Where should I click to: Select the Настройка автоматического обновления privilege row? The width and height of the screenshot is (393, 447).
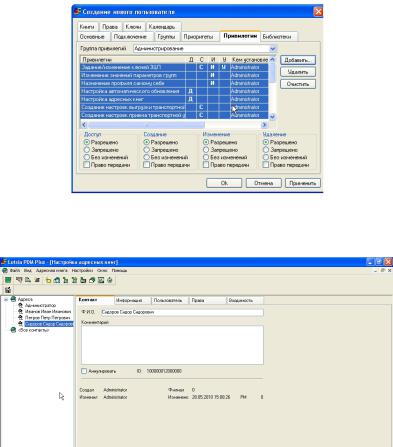coord(174,91)
